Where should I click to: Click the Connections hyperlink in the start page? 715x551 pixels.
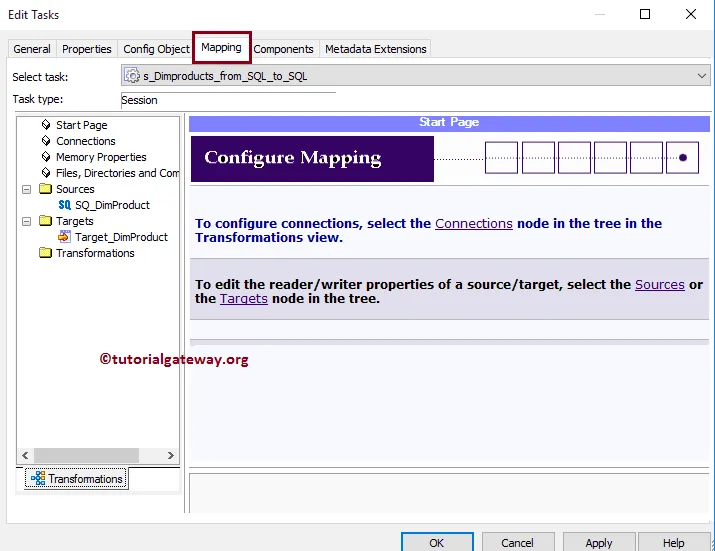tap(474, 224)
